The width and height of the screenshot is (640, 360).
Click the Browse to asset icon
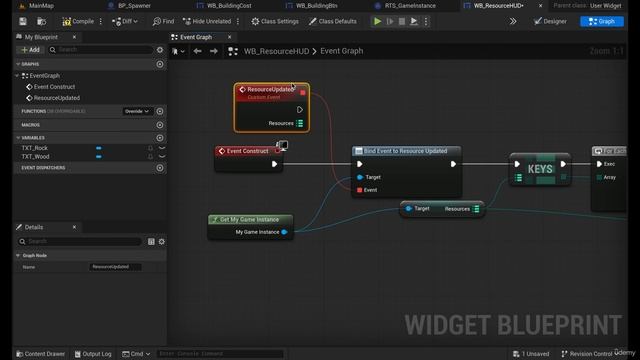click(x=41, y=21)
